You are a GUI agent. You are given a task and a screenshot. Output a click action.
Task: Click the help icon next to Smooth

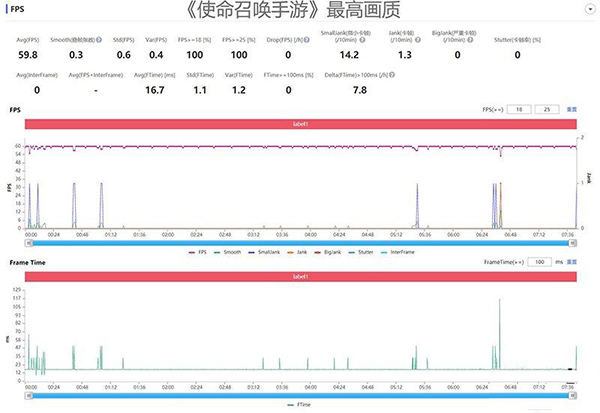click(x=101, y=40)
